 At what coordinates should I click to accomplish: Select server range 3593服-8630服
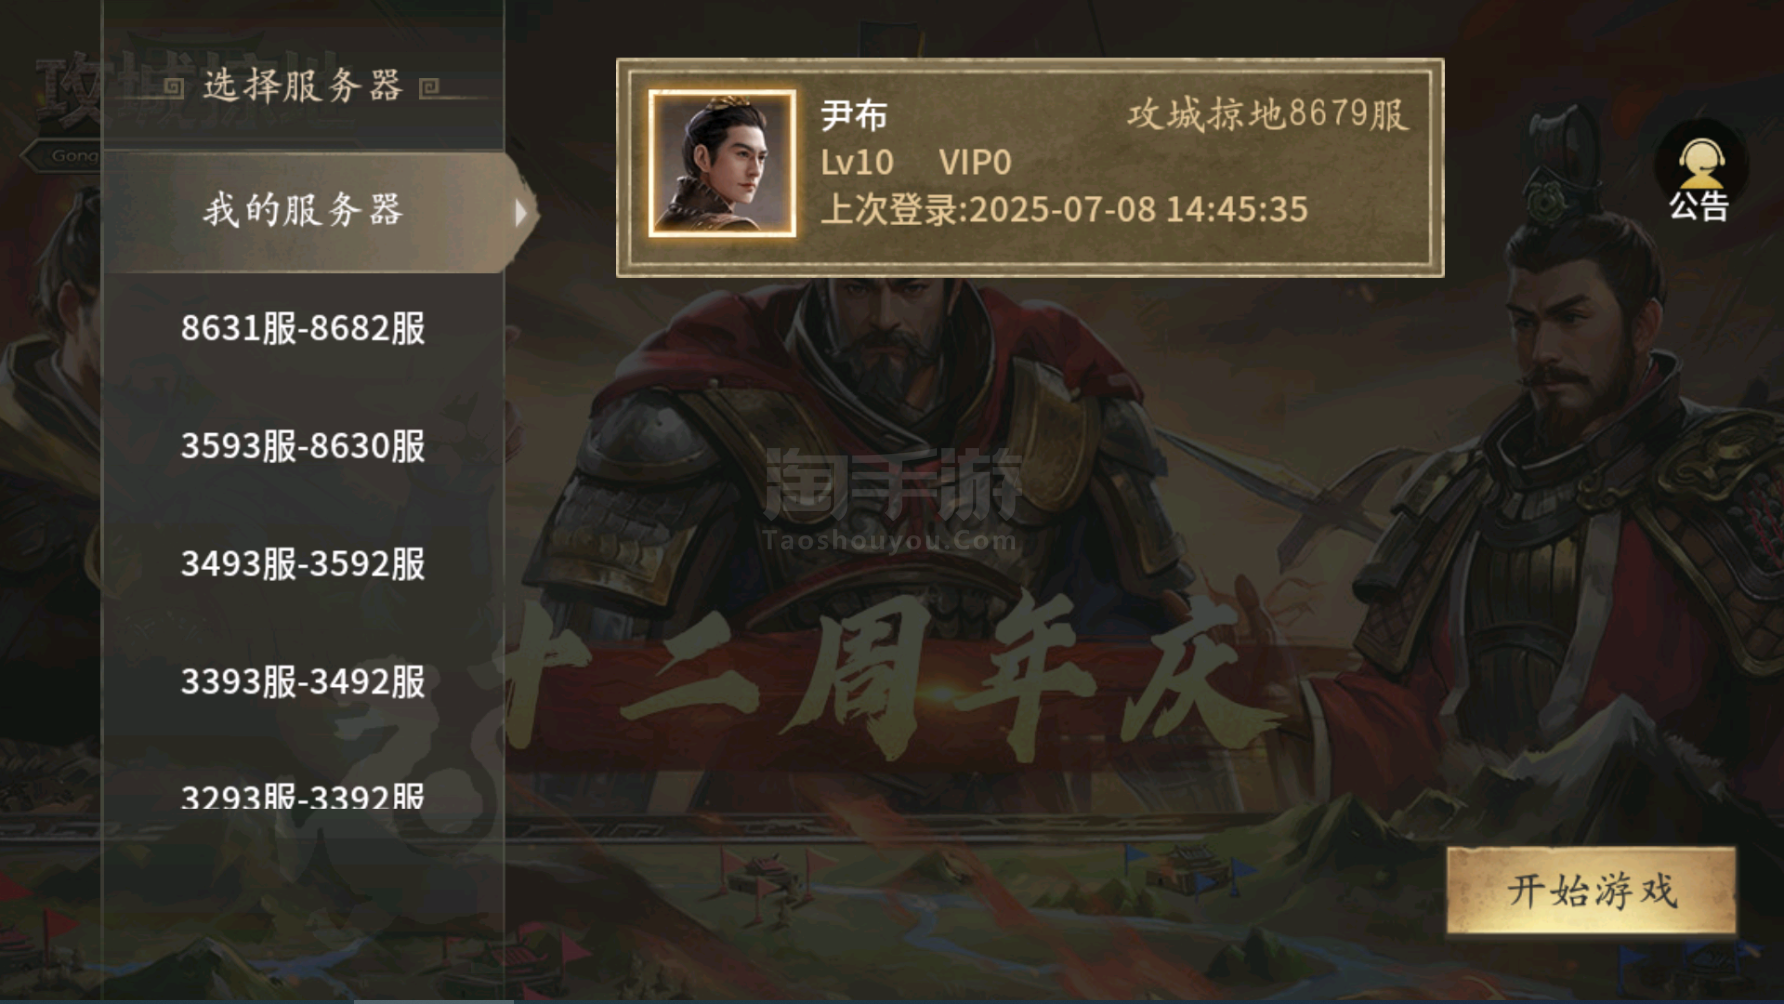(303, 446)
